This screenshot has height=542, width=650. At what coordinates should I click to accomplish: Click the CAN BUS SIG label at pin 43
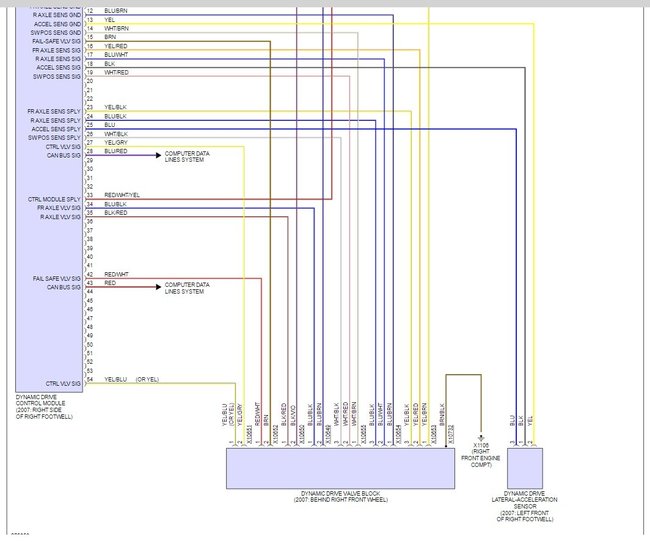63,287
